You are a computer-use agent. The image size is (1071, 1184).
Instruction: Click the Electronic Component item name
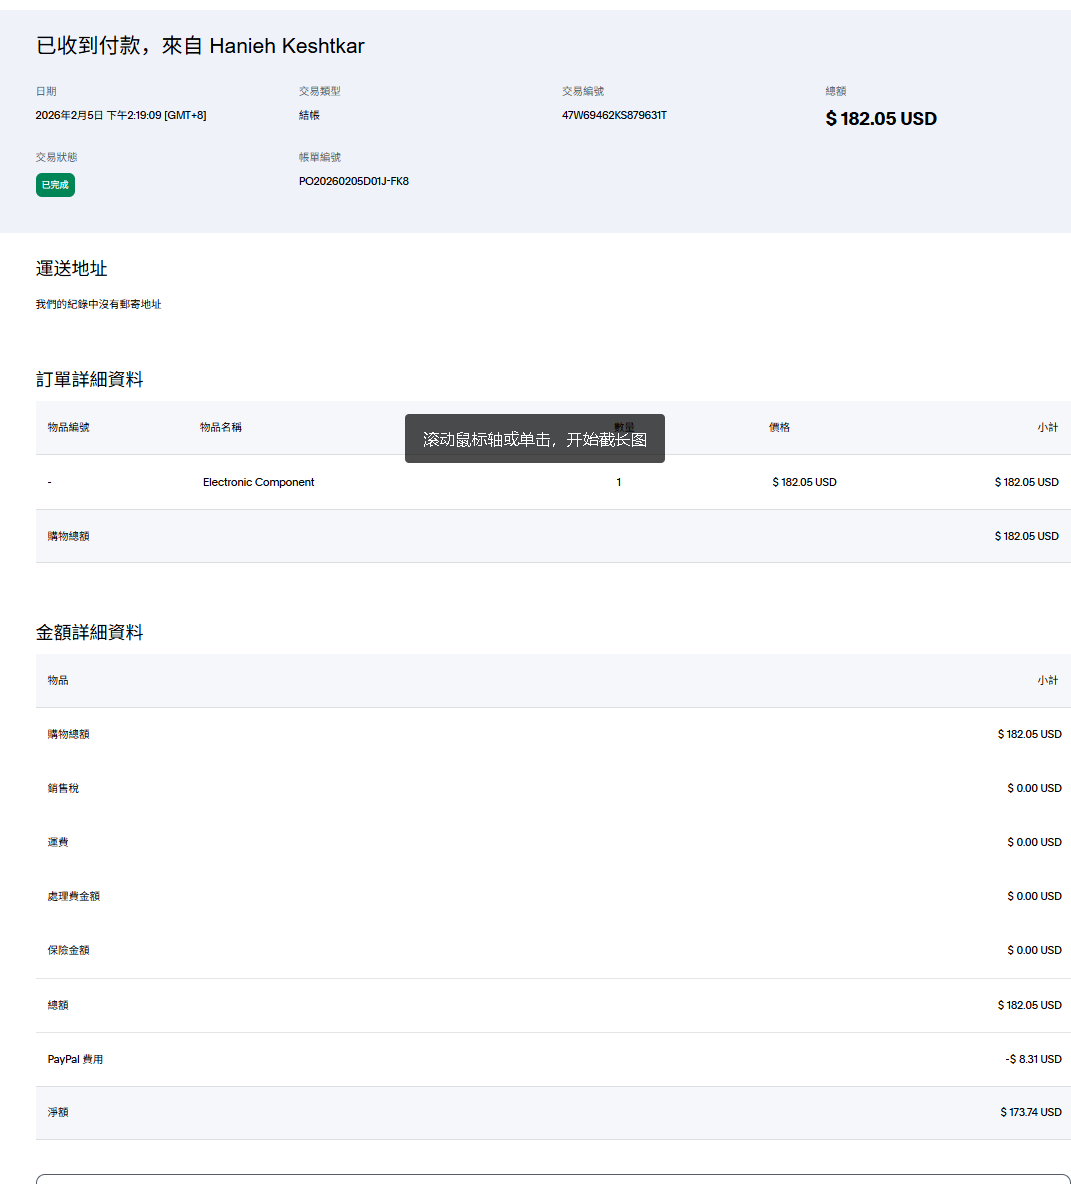pyautogui.click(x=258, y=482)
